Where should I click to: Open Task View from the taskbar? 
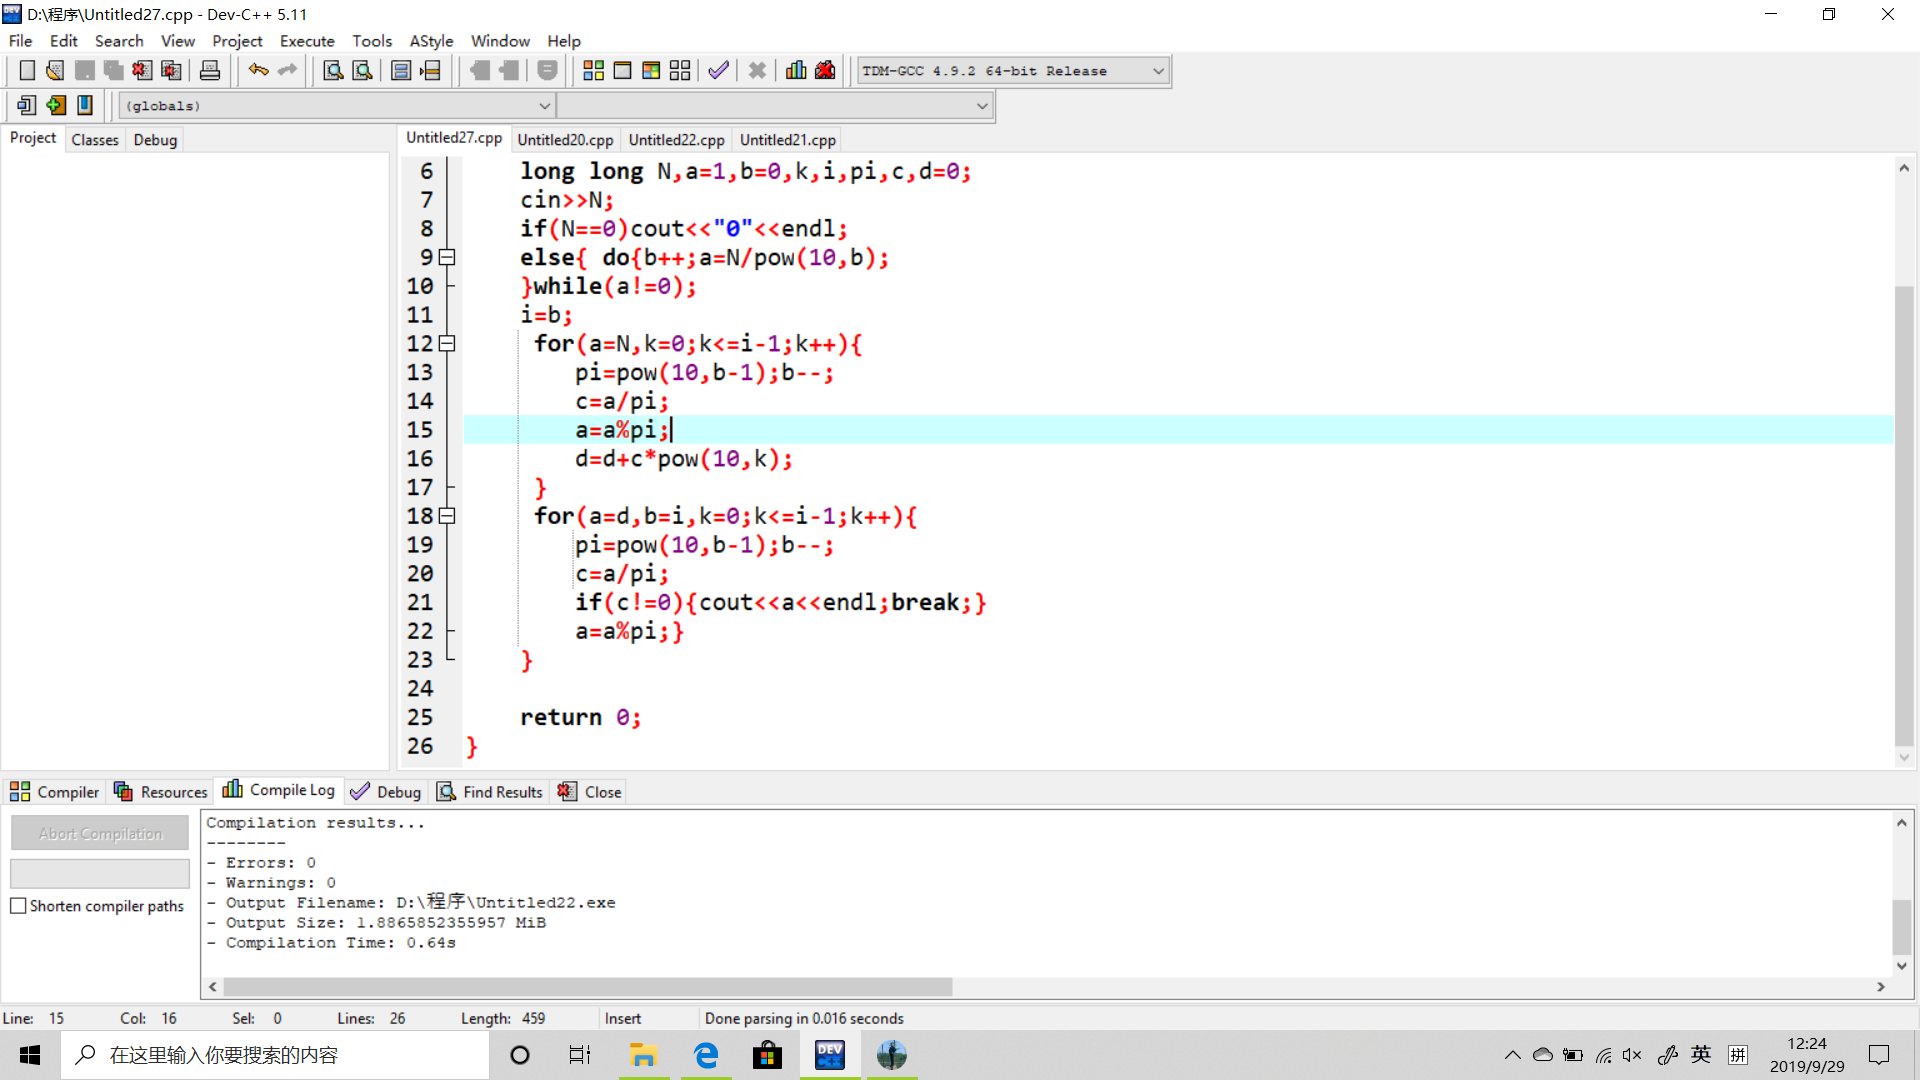(580, 1055)
